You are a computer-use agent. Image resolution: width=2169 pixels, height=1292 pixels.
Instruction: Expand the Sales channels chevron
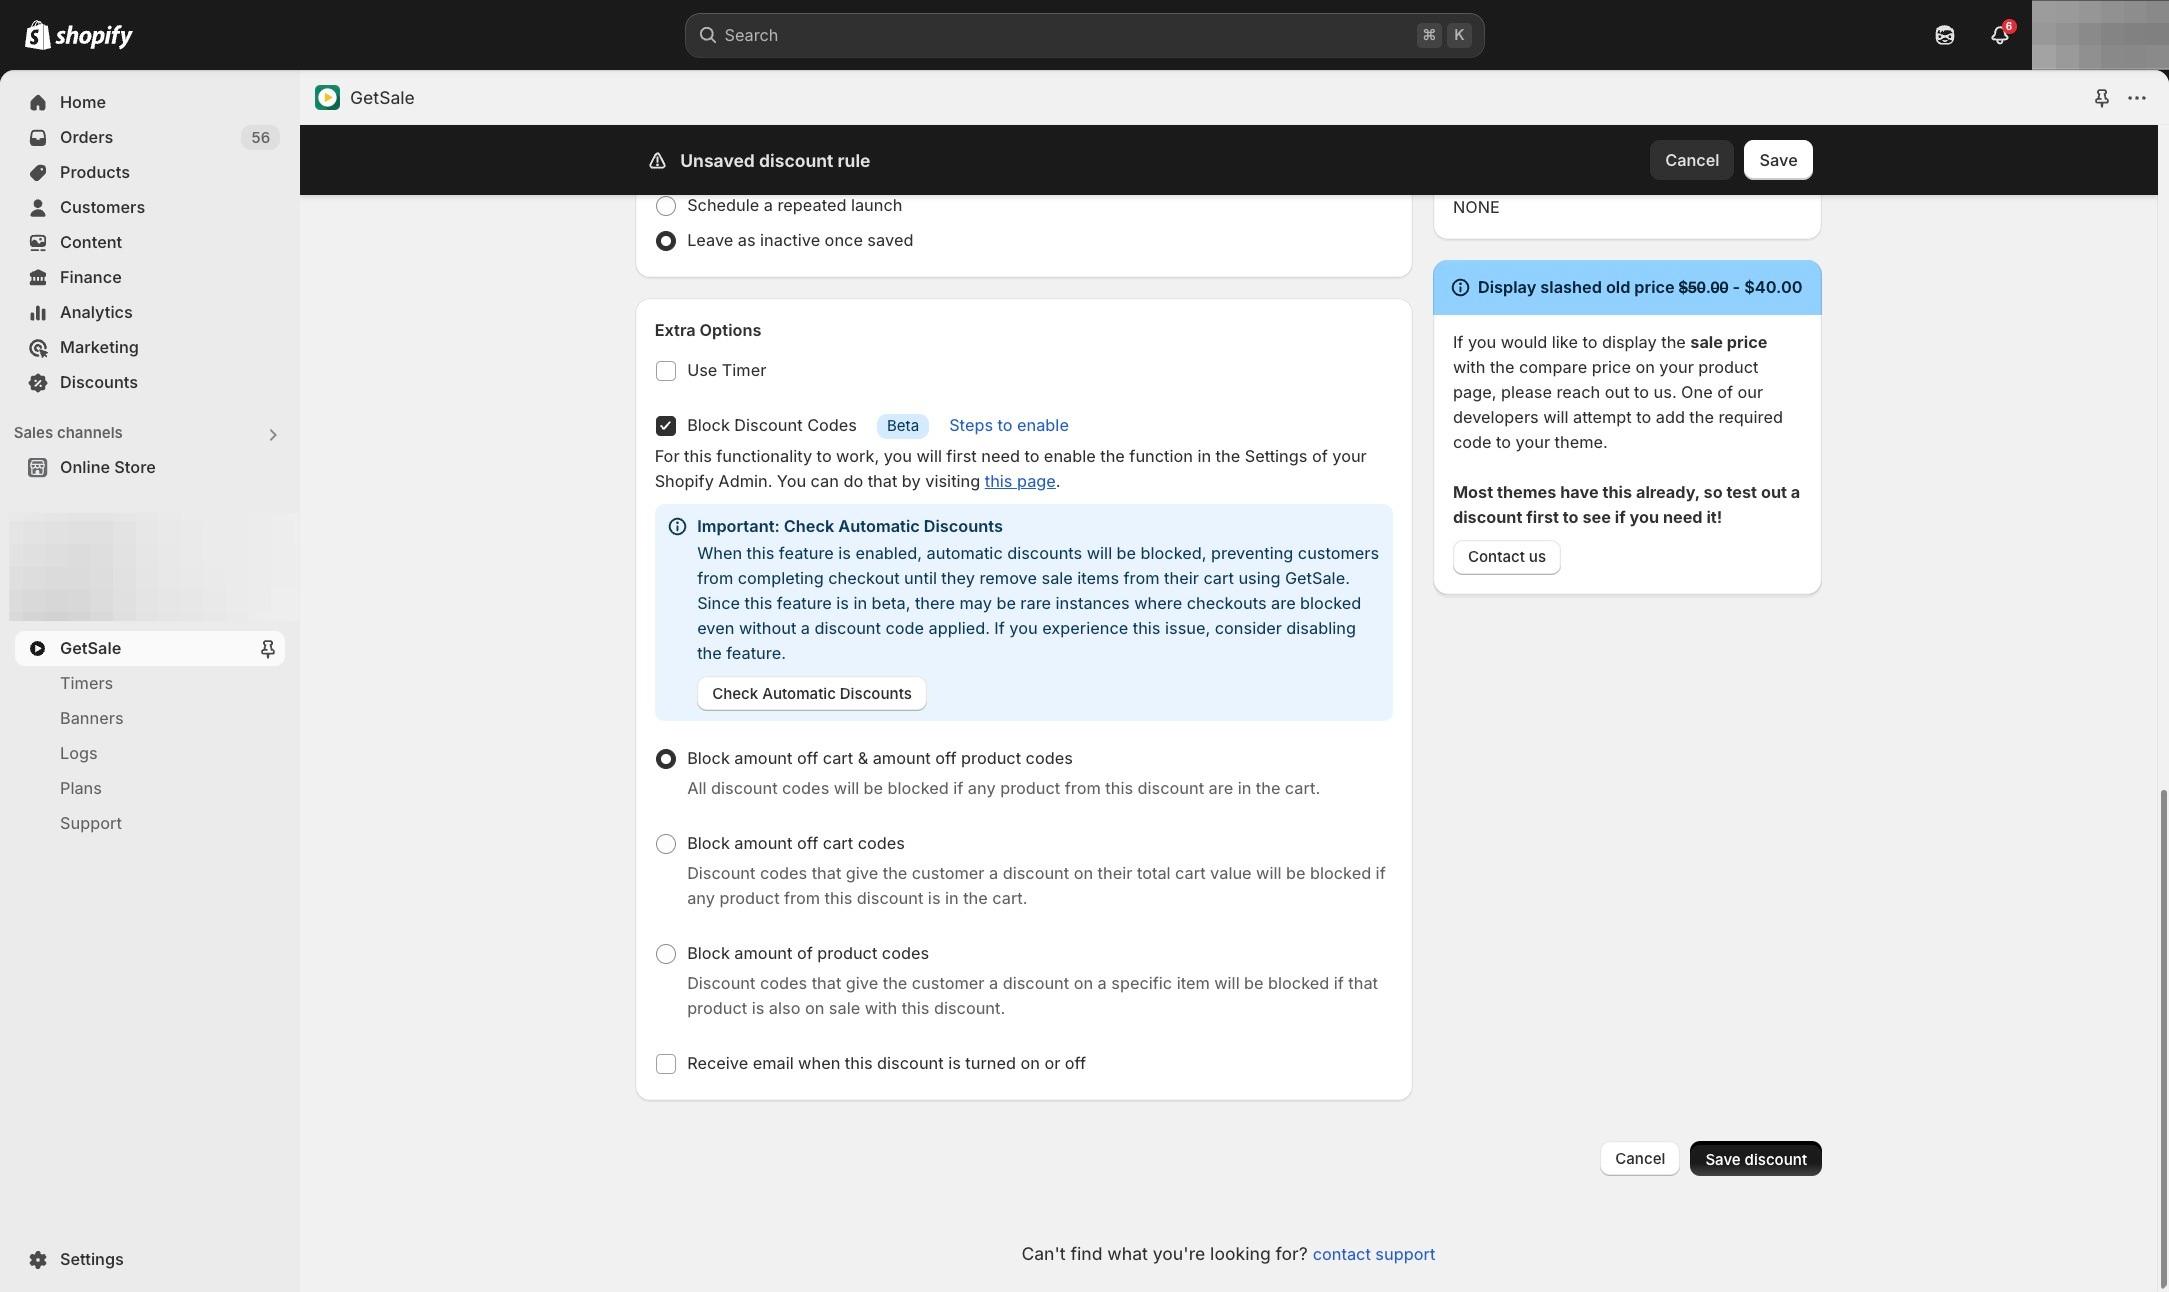coord(272,434)
